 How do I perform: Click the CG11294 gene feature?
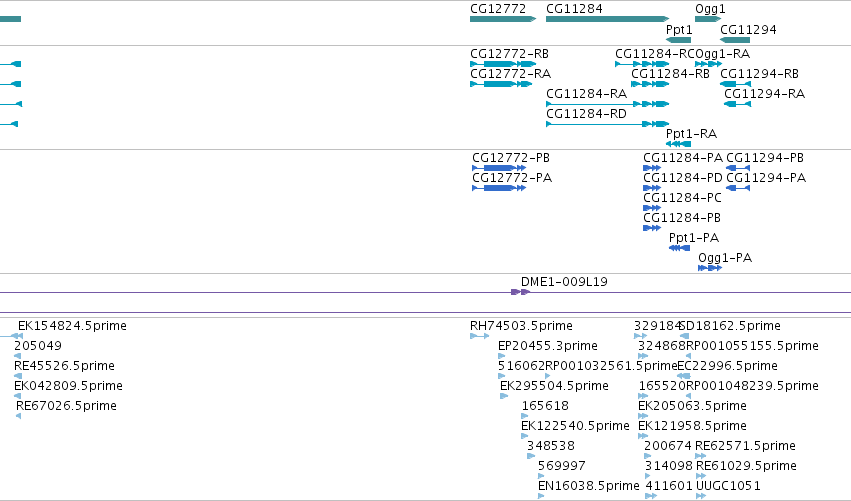(735, 40)
